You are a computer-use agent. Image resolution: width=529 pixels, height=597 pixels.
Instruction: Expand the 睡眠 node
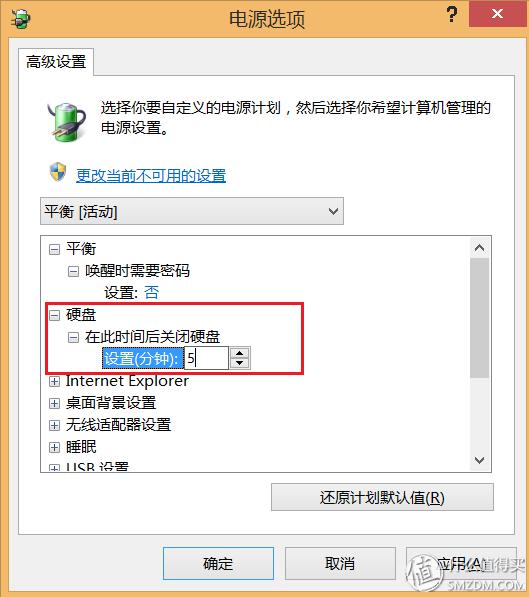pos(54,447)
